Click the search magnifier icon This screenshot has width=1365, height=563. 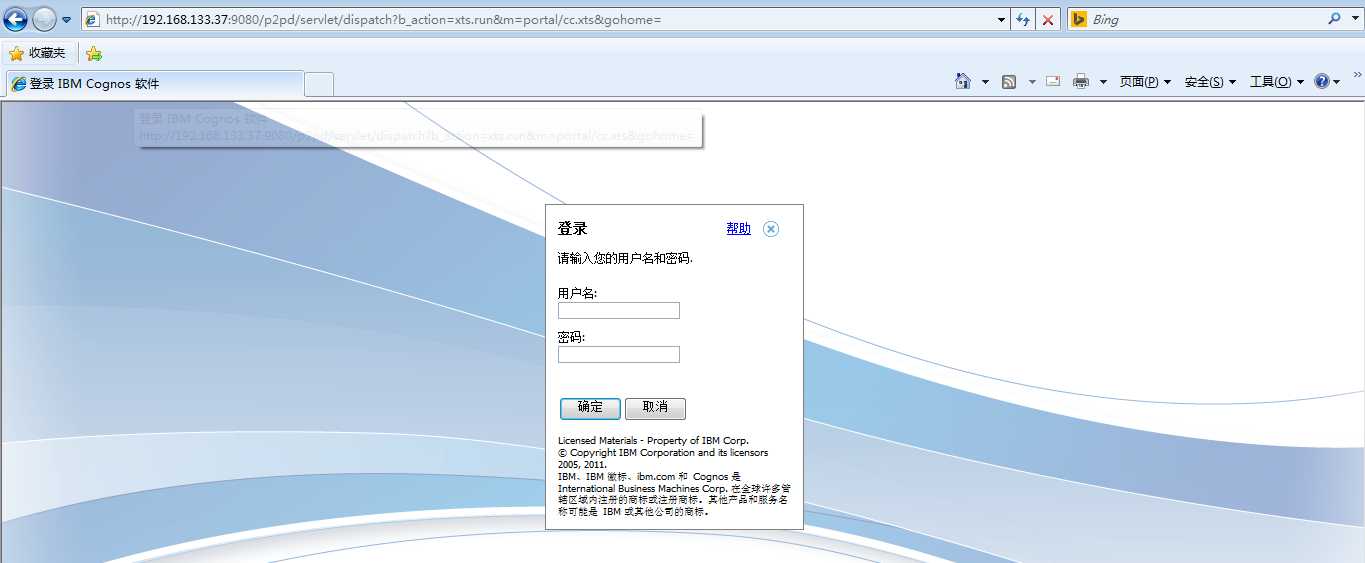[1334, 19]
